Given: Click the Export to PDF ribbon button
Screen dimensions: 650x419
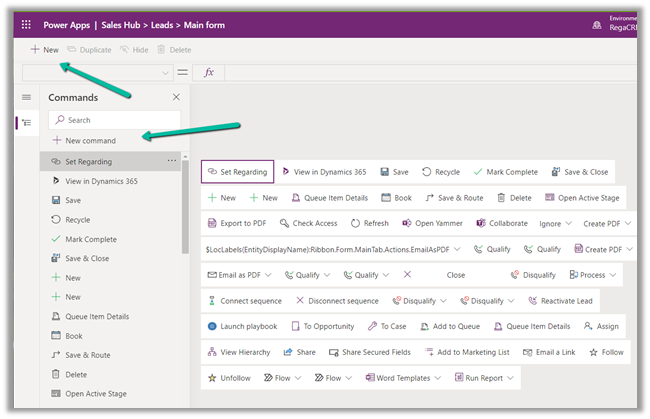Looking at the screenshot, I should [237, 224].
